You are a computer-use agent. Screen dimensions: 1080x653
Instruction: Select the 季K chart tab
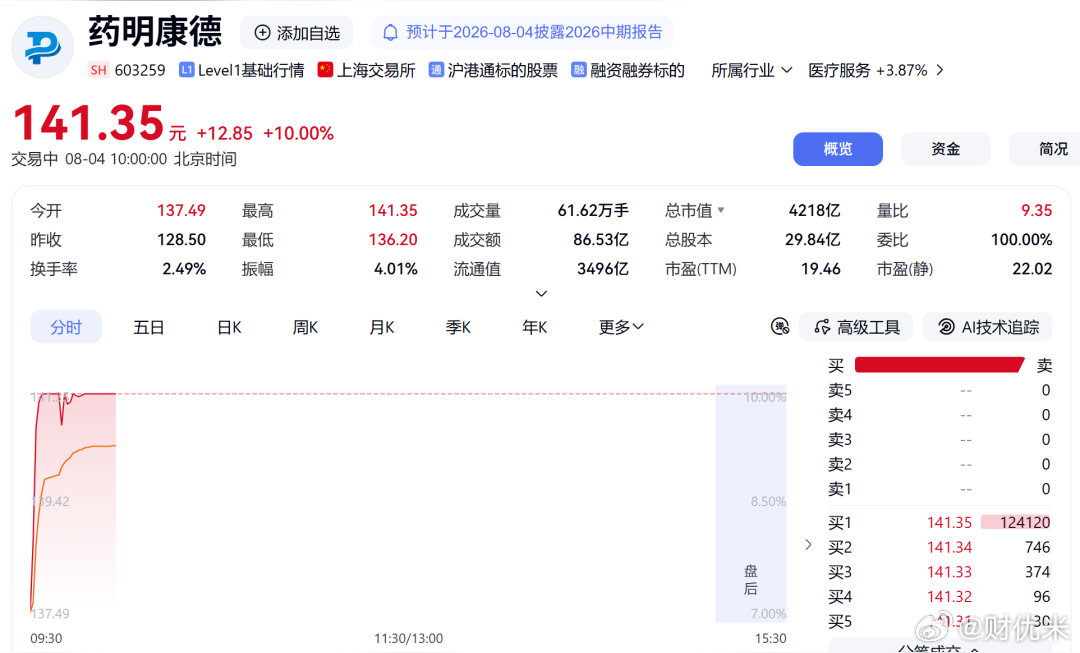[458, 327]
